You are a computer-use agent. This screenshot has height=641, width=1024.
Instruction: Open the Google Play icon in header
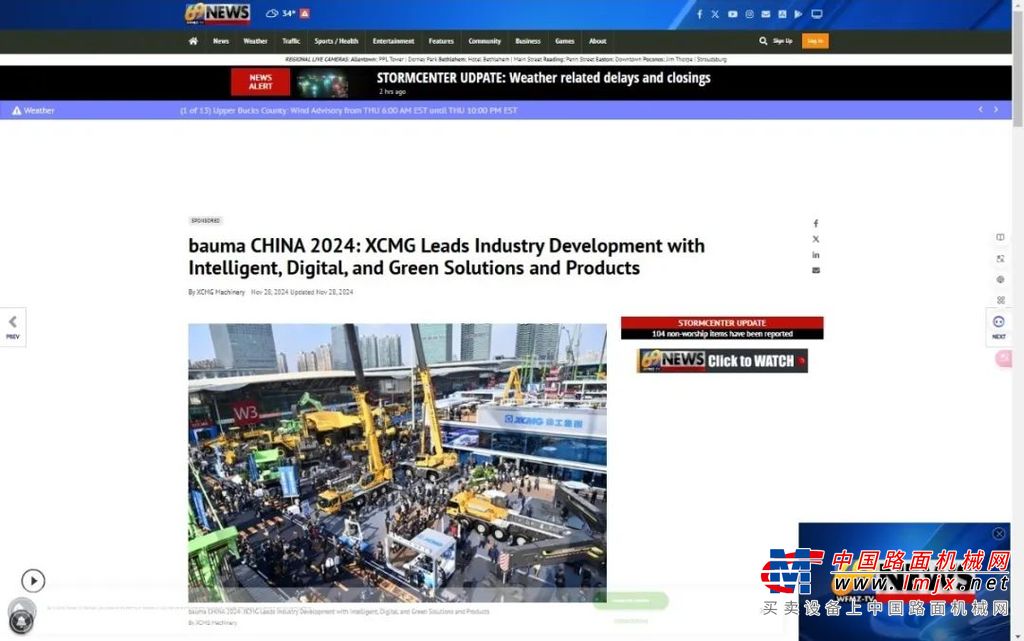(798, 14)
